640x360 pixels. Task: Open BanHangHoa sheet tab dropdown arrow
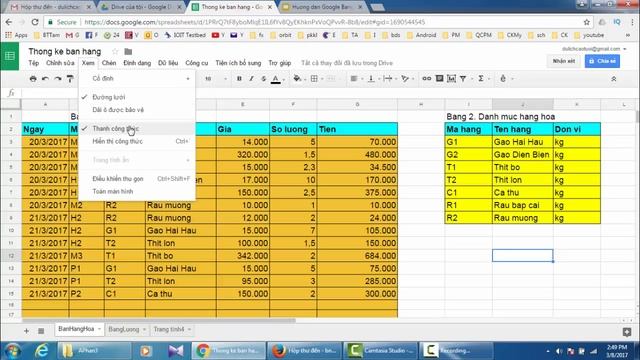tap(99, 329)
